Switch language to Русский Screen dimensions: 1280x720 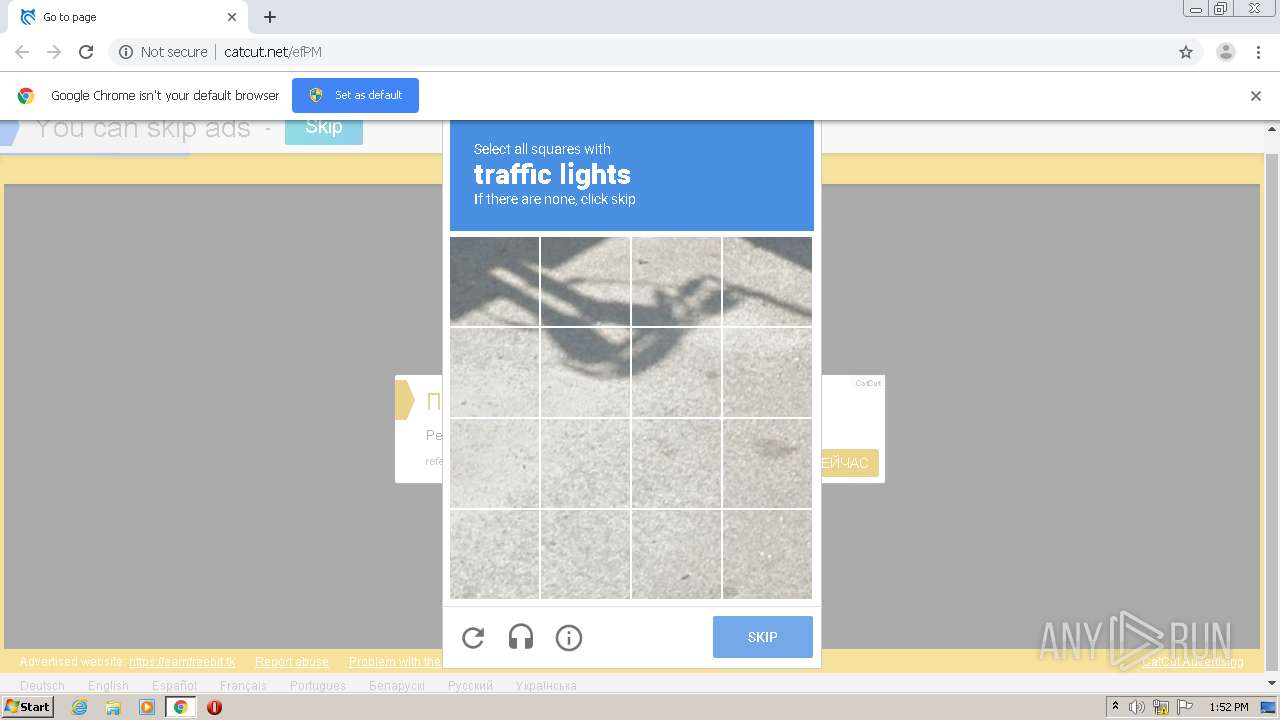pos(470,686)
